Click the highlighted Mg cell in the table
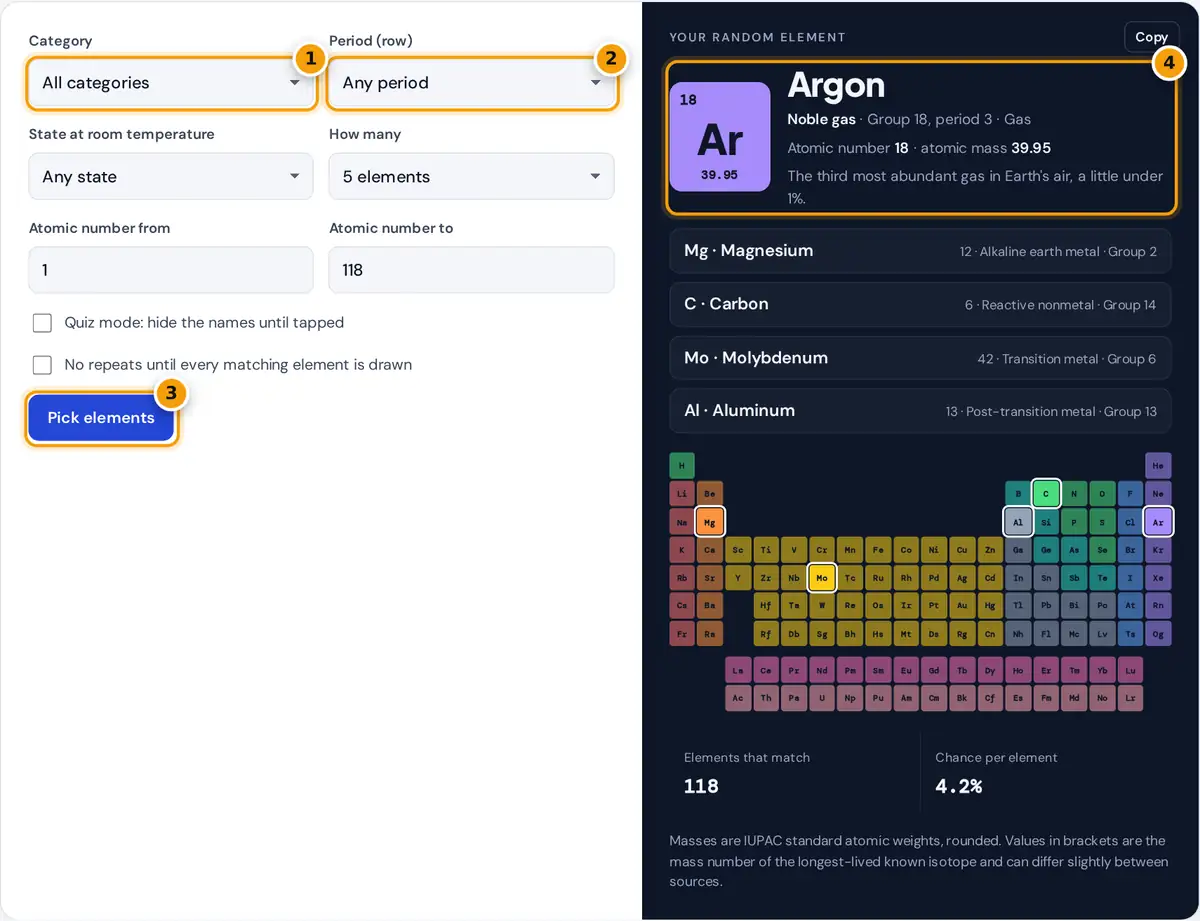 pyautogui.click(x=710, y=522)
